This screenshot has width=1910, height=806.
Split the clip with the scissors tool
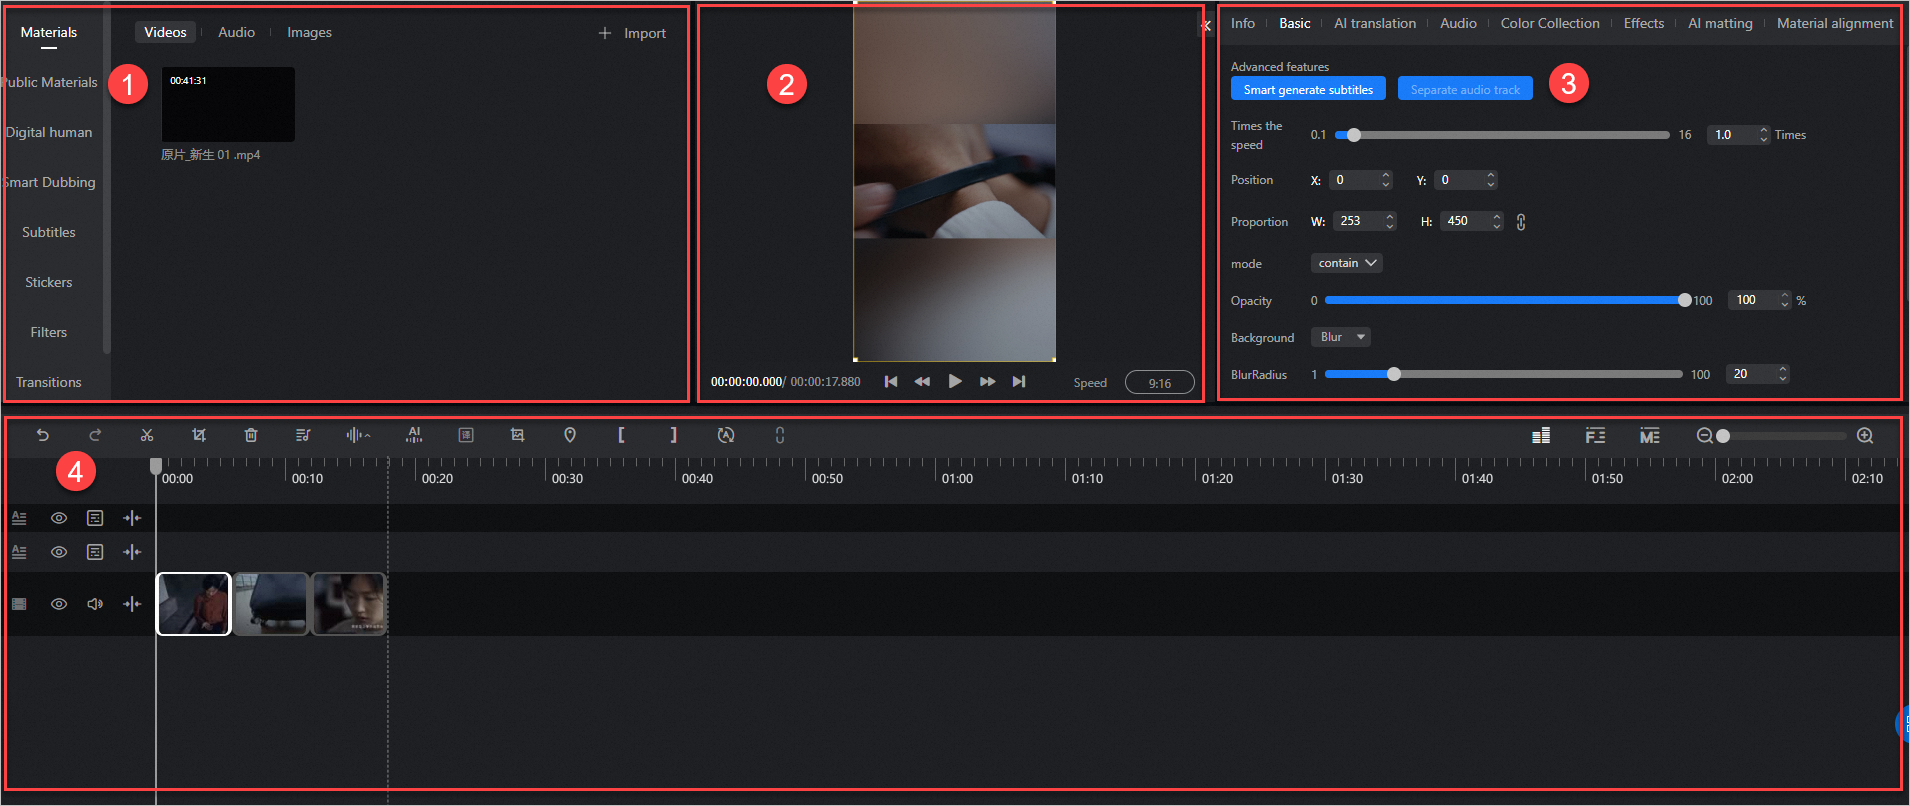147,435
